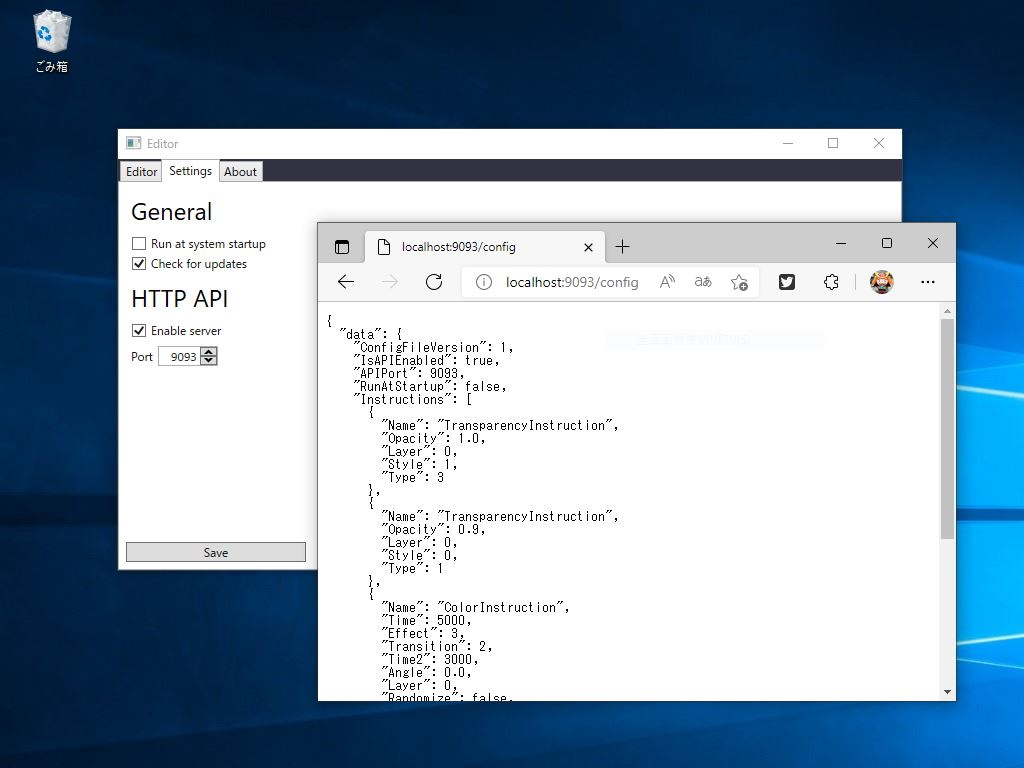
Task: Uncheck Check for updates
Action: (x=137, y=264)
